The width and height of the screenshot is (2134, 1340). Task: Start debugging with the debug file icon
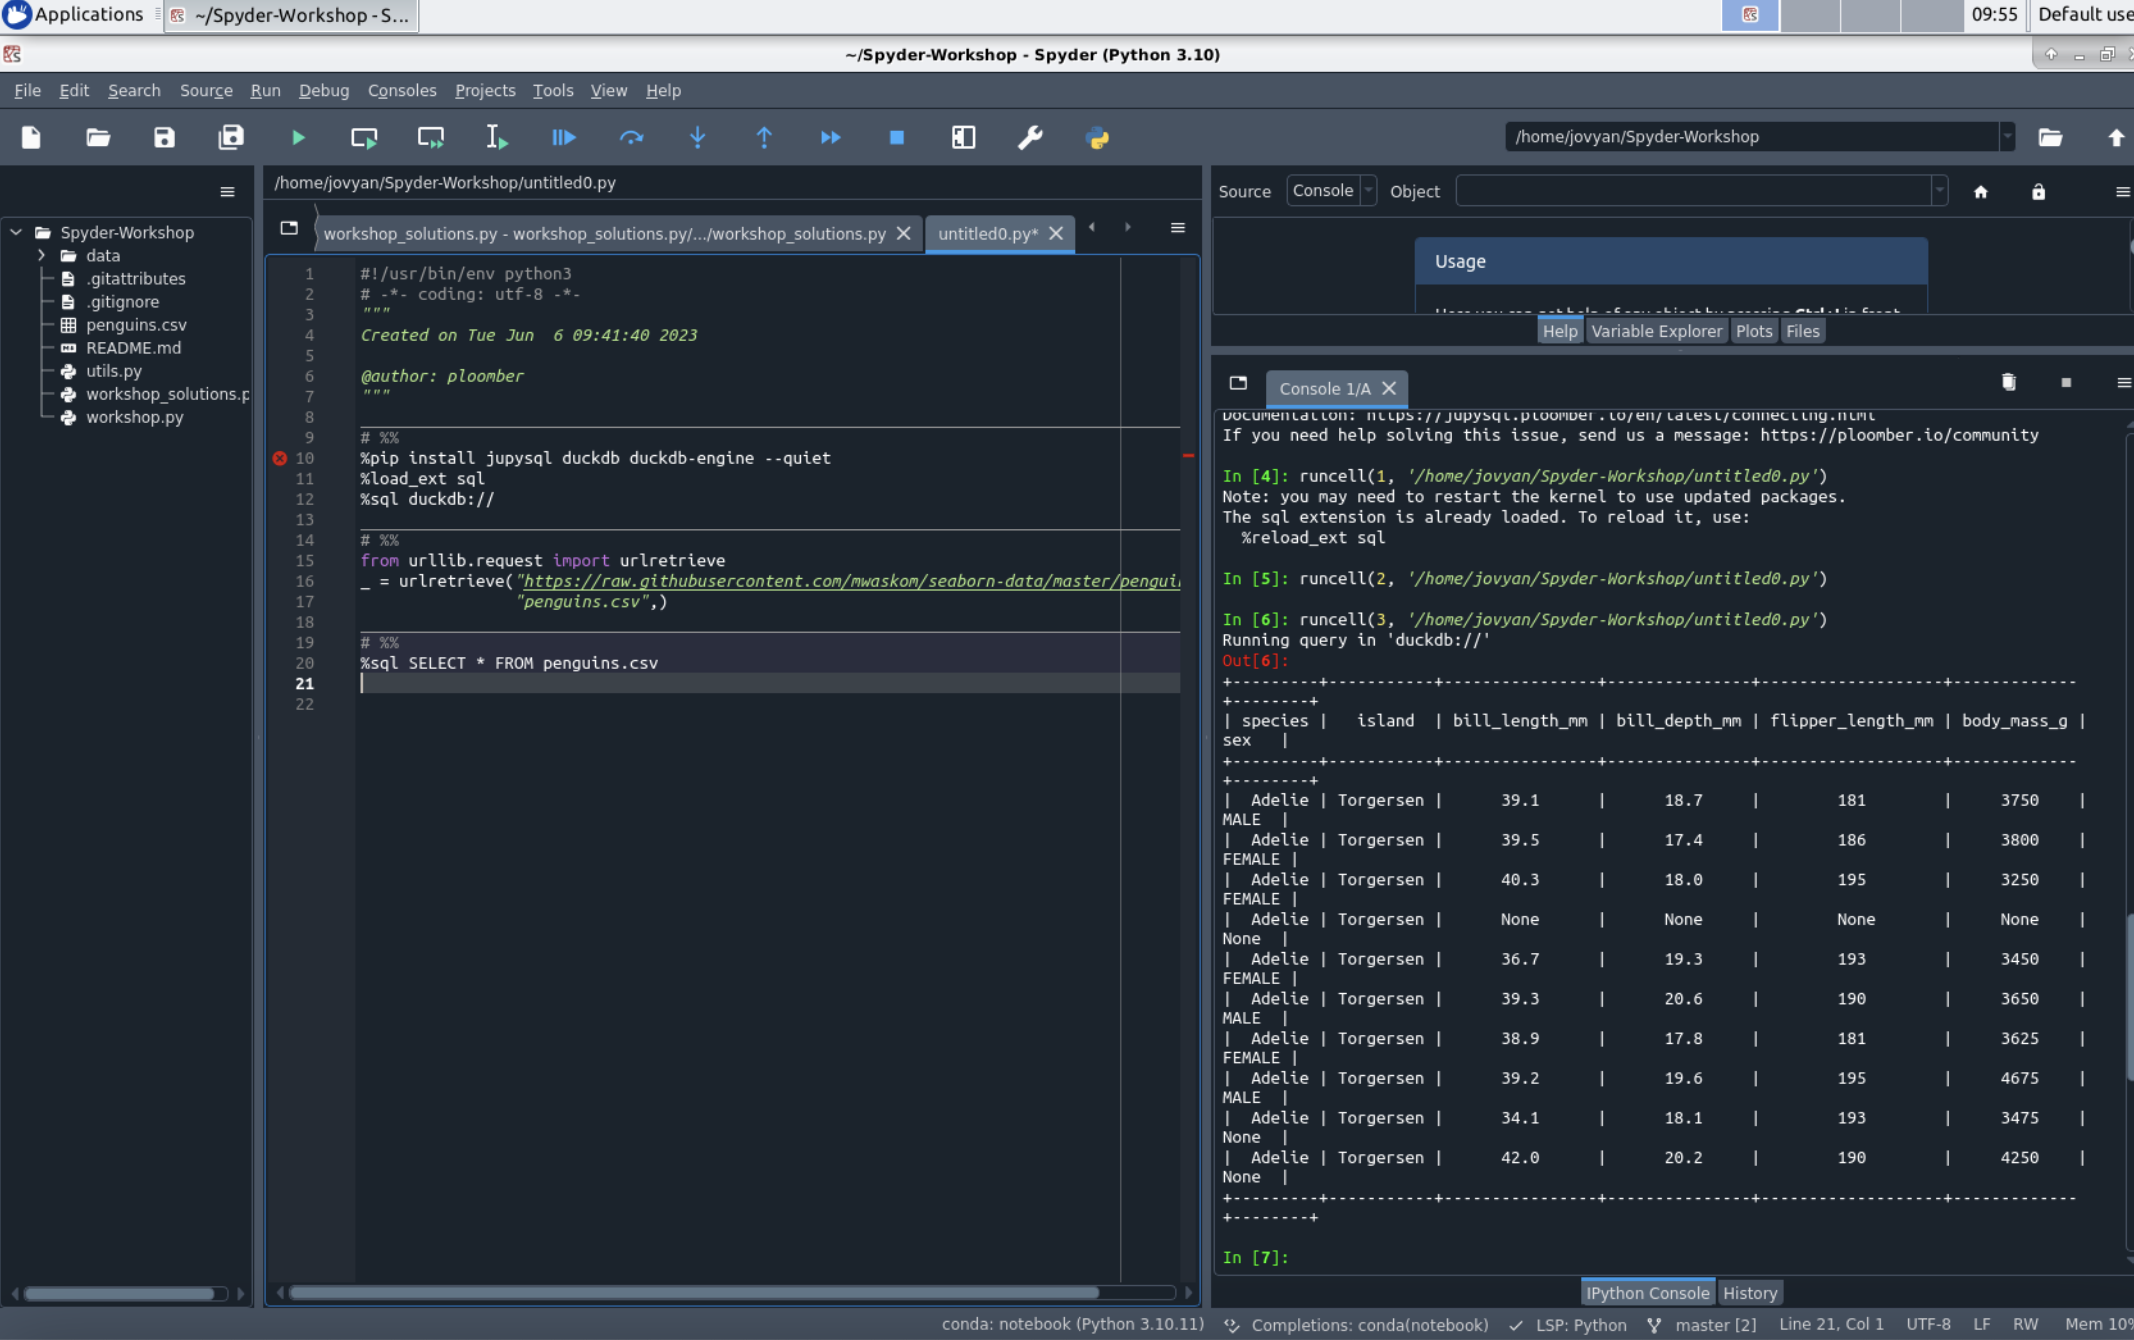(x=563, y=137)
